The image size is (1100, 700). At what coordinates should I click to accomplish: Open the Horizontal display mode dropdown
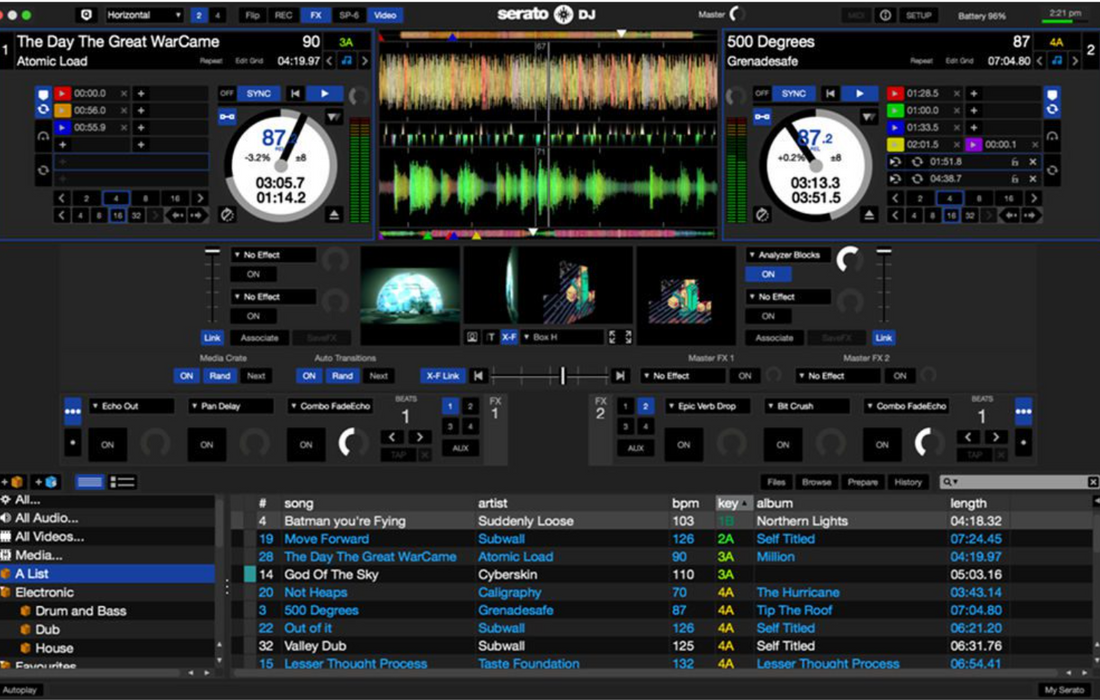point(145,15)
